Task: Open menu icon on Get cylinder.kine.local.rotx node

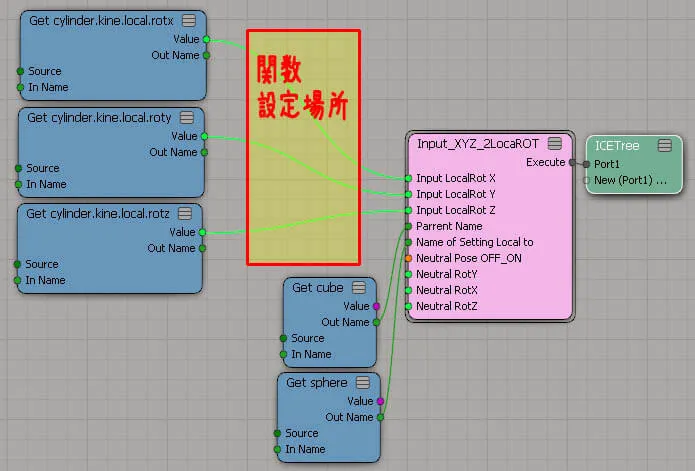Action: coord(189,20)
